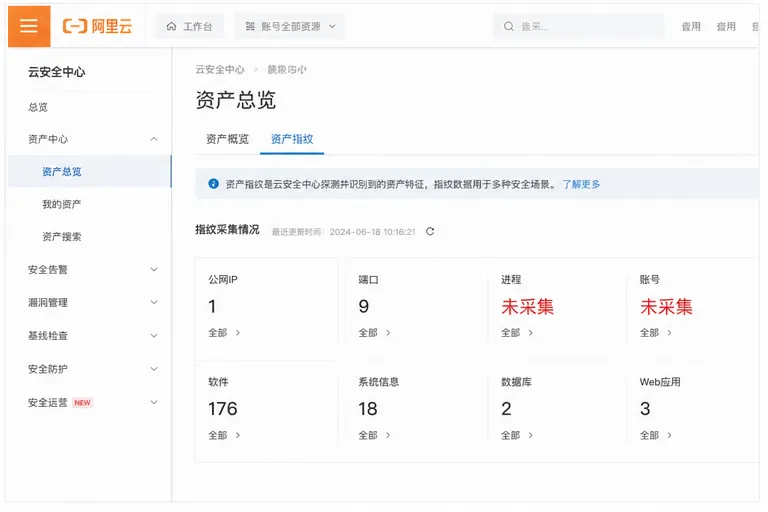Collapse the 资产中心 sidebar section
The height and width of the screenshot is (512, 768).
92,139
